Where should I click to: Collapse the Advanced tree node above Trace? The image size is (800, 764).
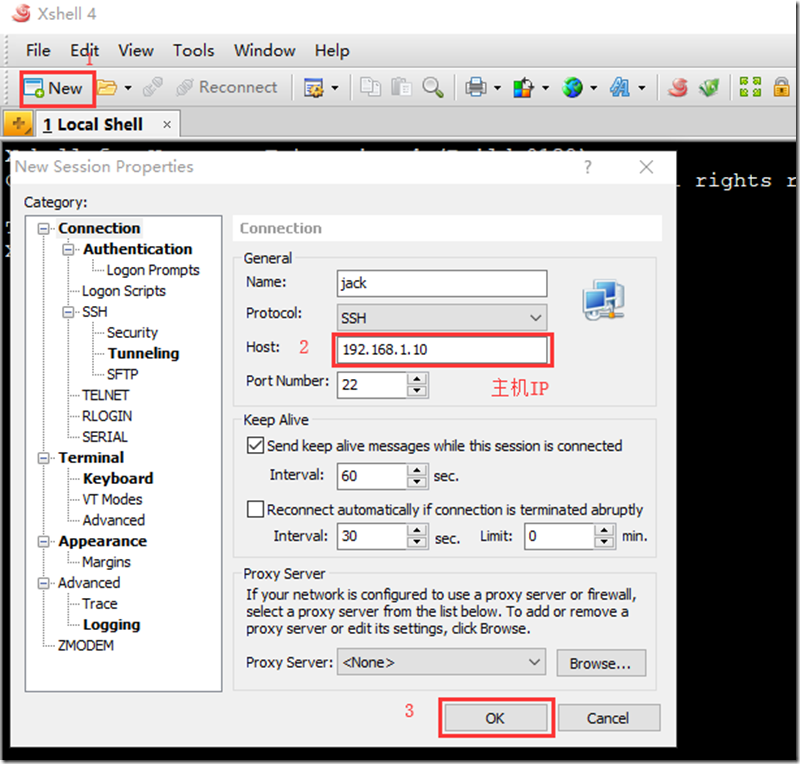click(44, 583)
